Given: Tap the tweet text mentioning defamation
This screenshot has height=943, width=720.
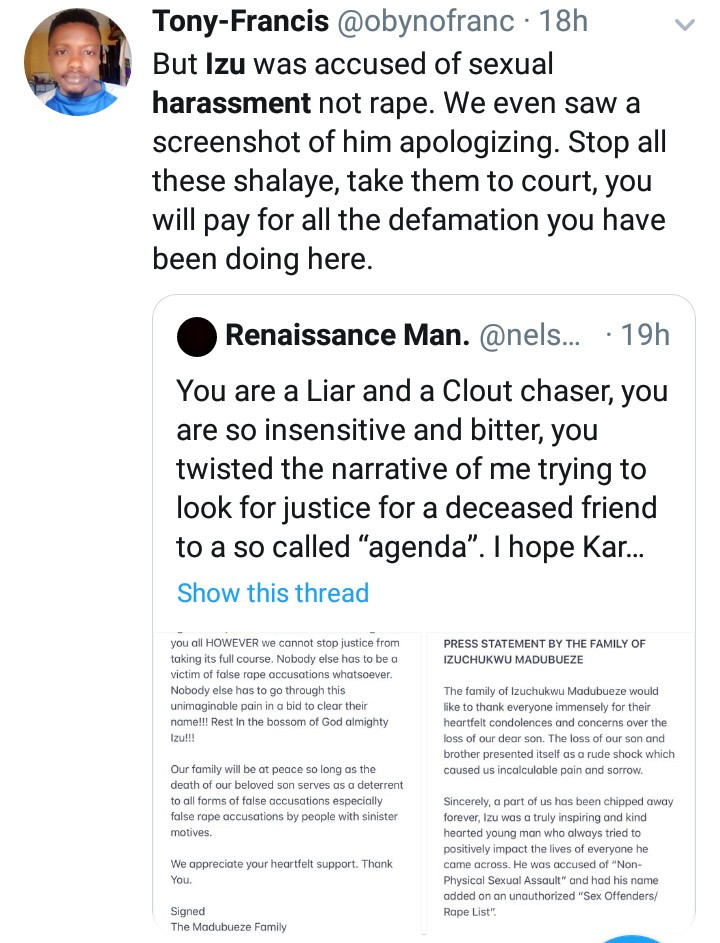Looking at the screenshot, I should 408,219.
